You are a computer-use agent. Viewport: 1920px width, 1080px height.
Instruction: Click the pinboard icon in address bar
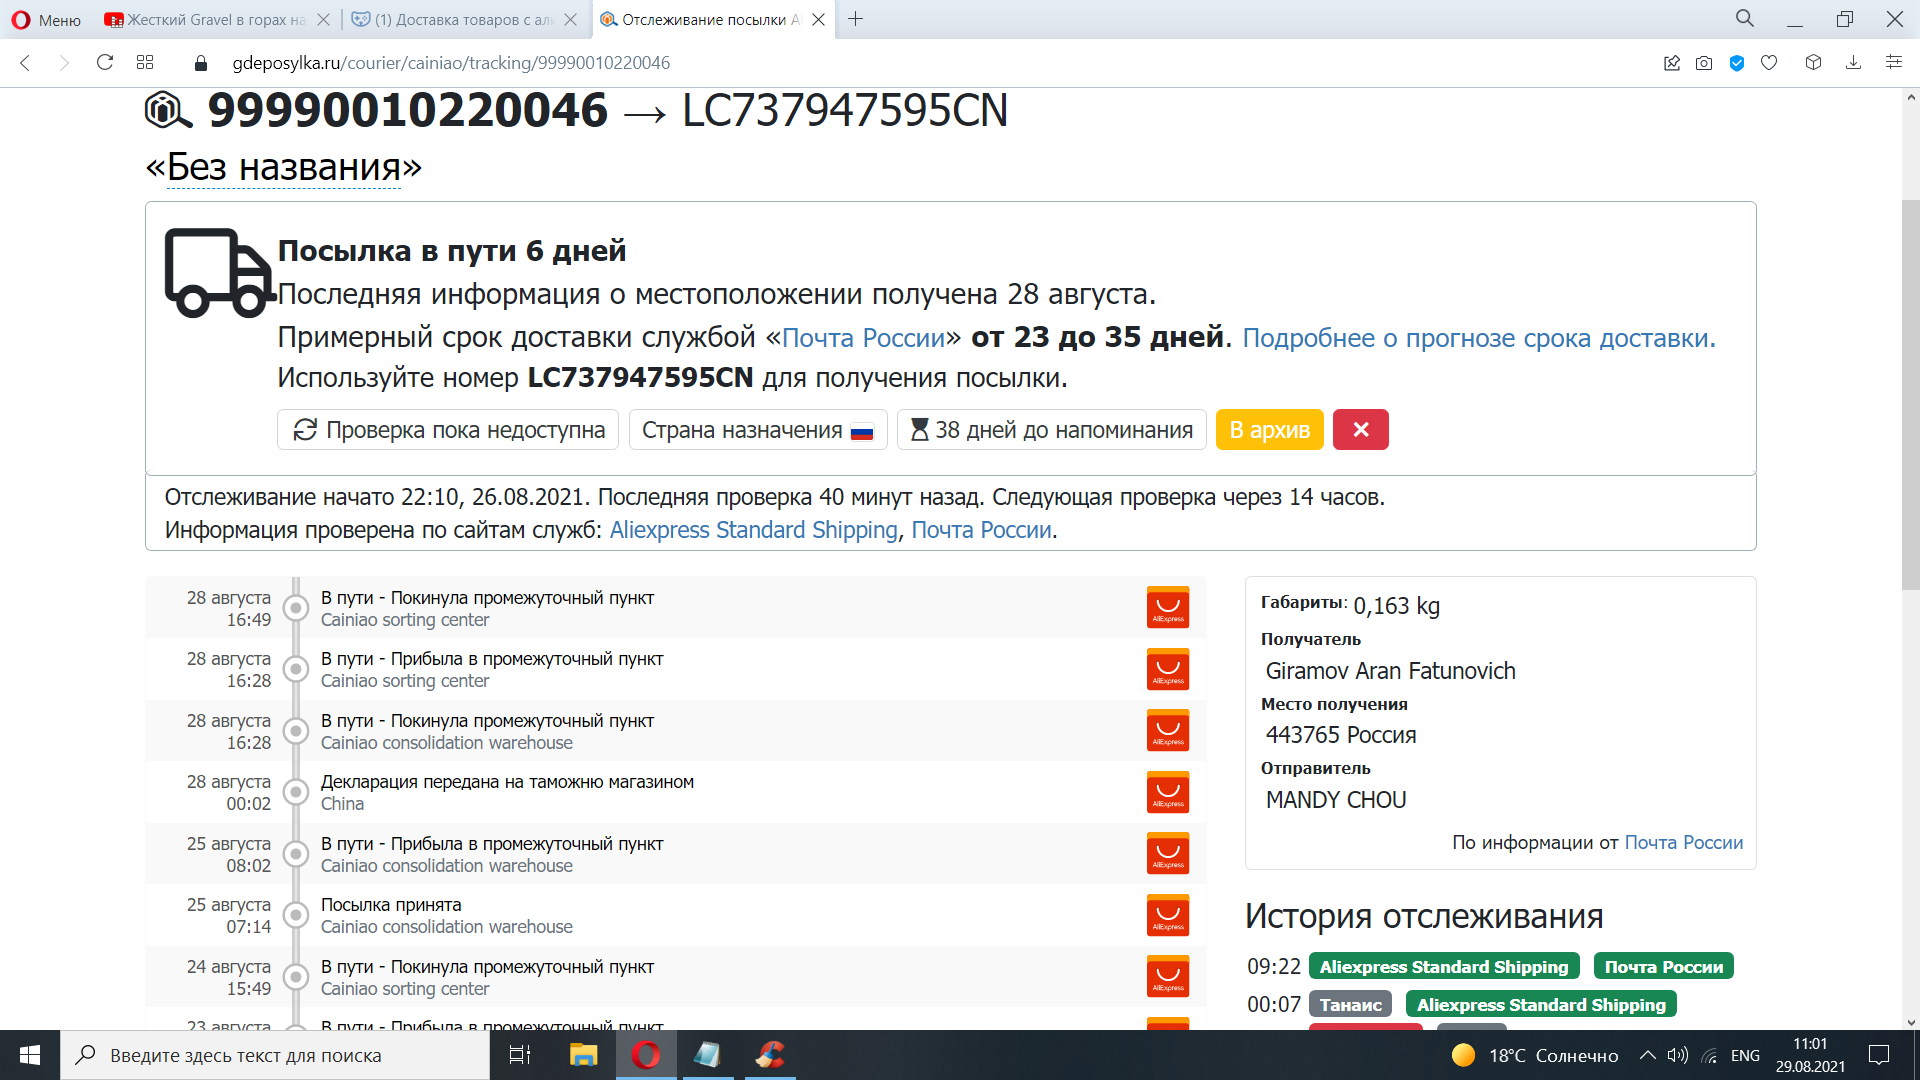1672,63
